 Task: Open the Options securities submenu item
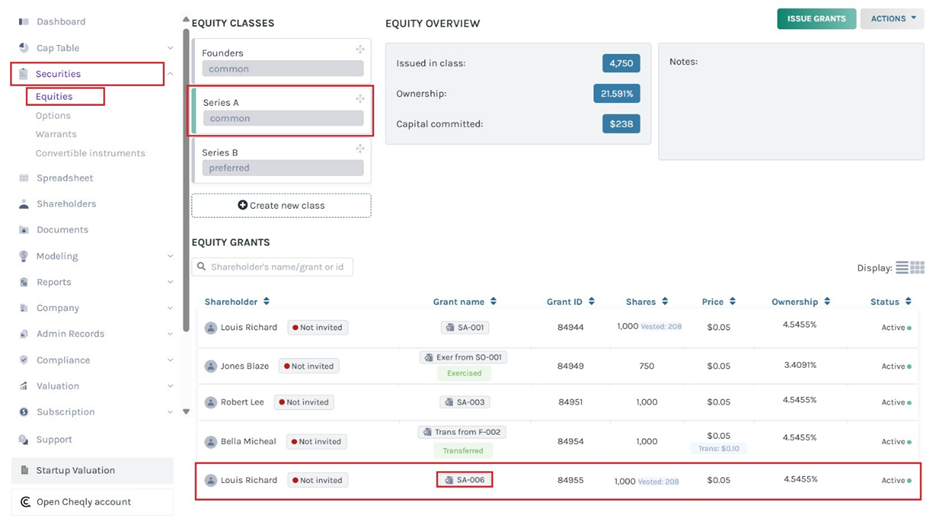point(53,116)
